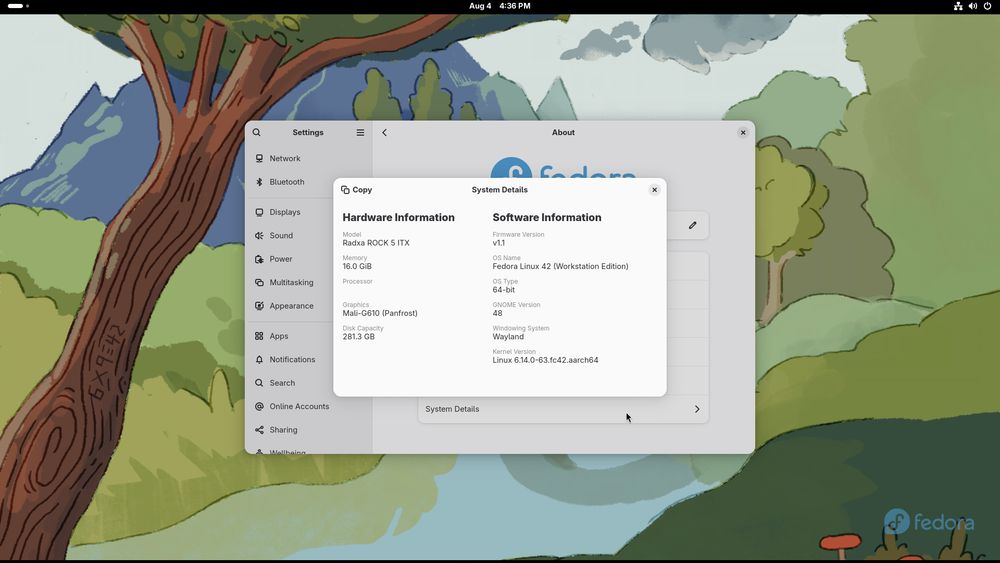This screenshot has height=563, width=1000.
Task: Click the Appearance icon in the sidebar
Action: pos(259,306)
